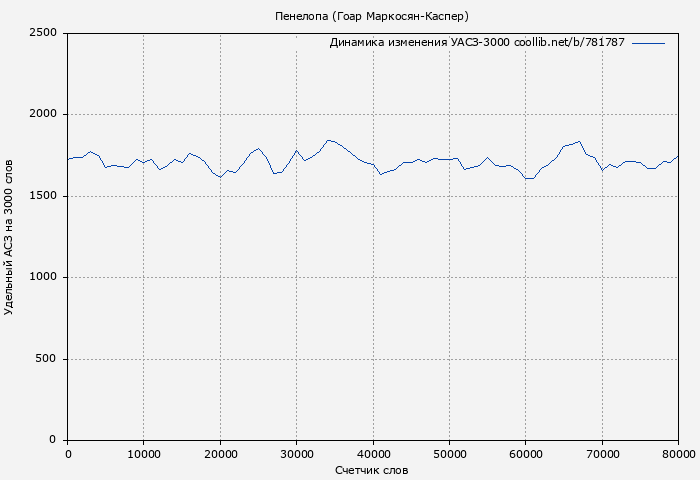The height and width of the screenshot is (480, 700).
Task: Click the legend text "Динамика изменения УАСЗ-3000"
Action: click(x=419, y=43)
